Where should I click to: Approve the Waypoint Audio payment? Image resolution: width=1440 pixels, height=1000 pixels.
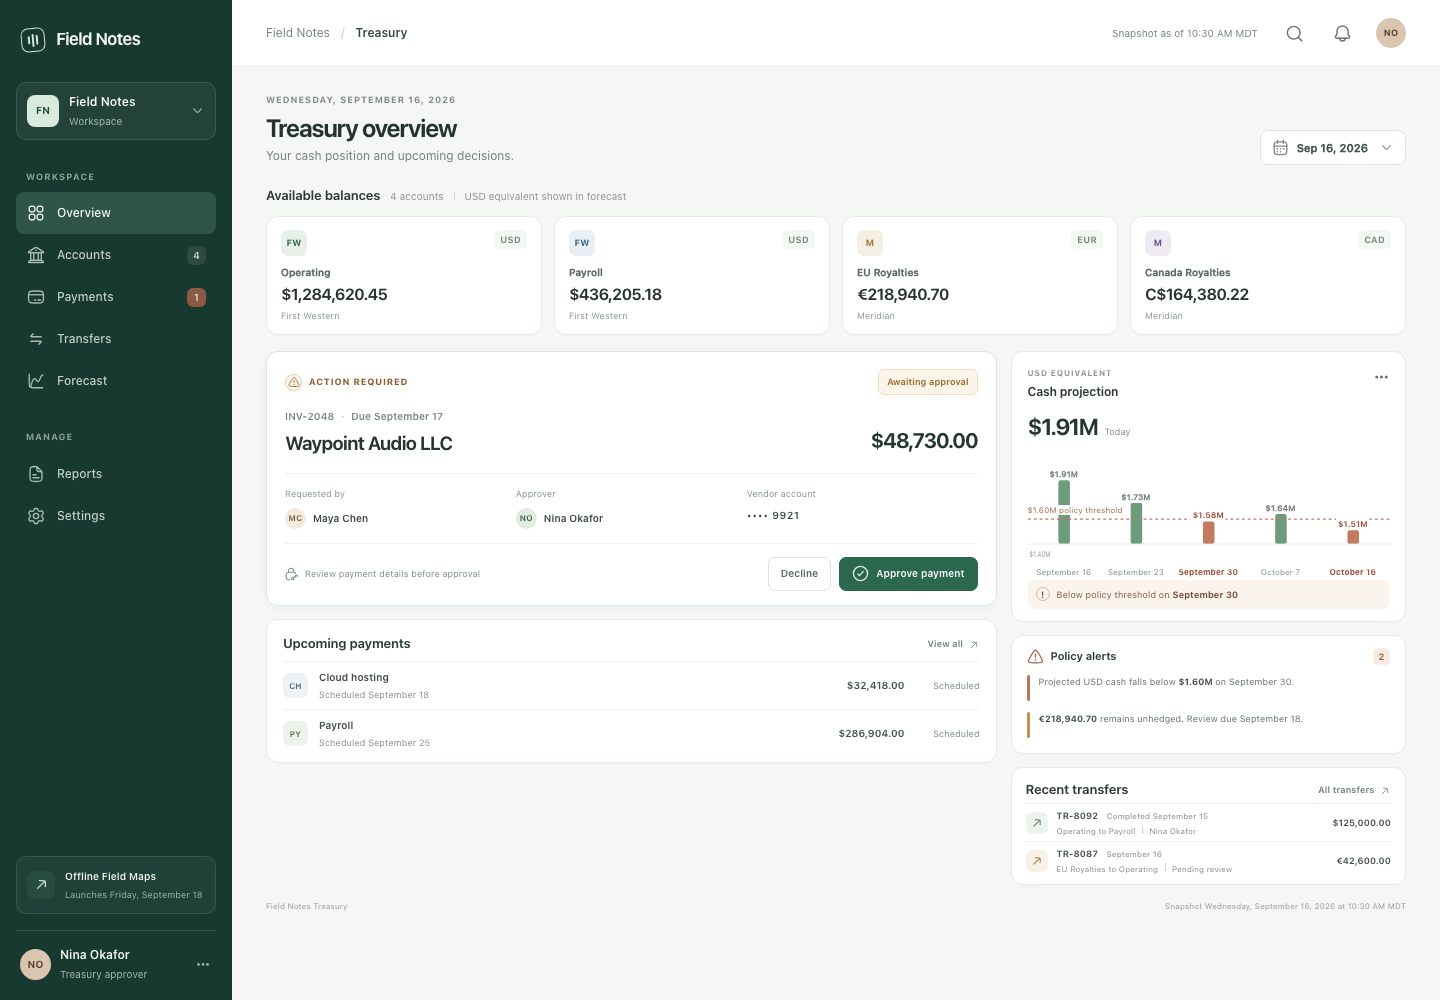(908, 574)
